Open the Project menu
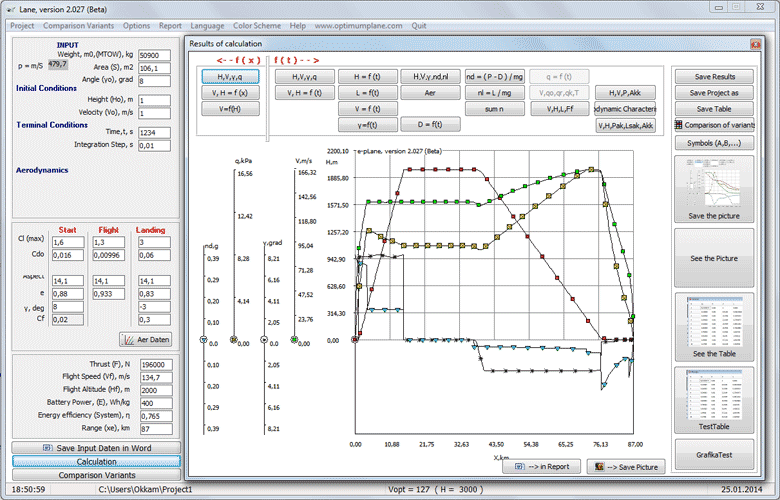The width and height of the screenshot is (780, 500). coord(22,24)
